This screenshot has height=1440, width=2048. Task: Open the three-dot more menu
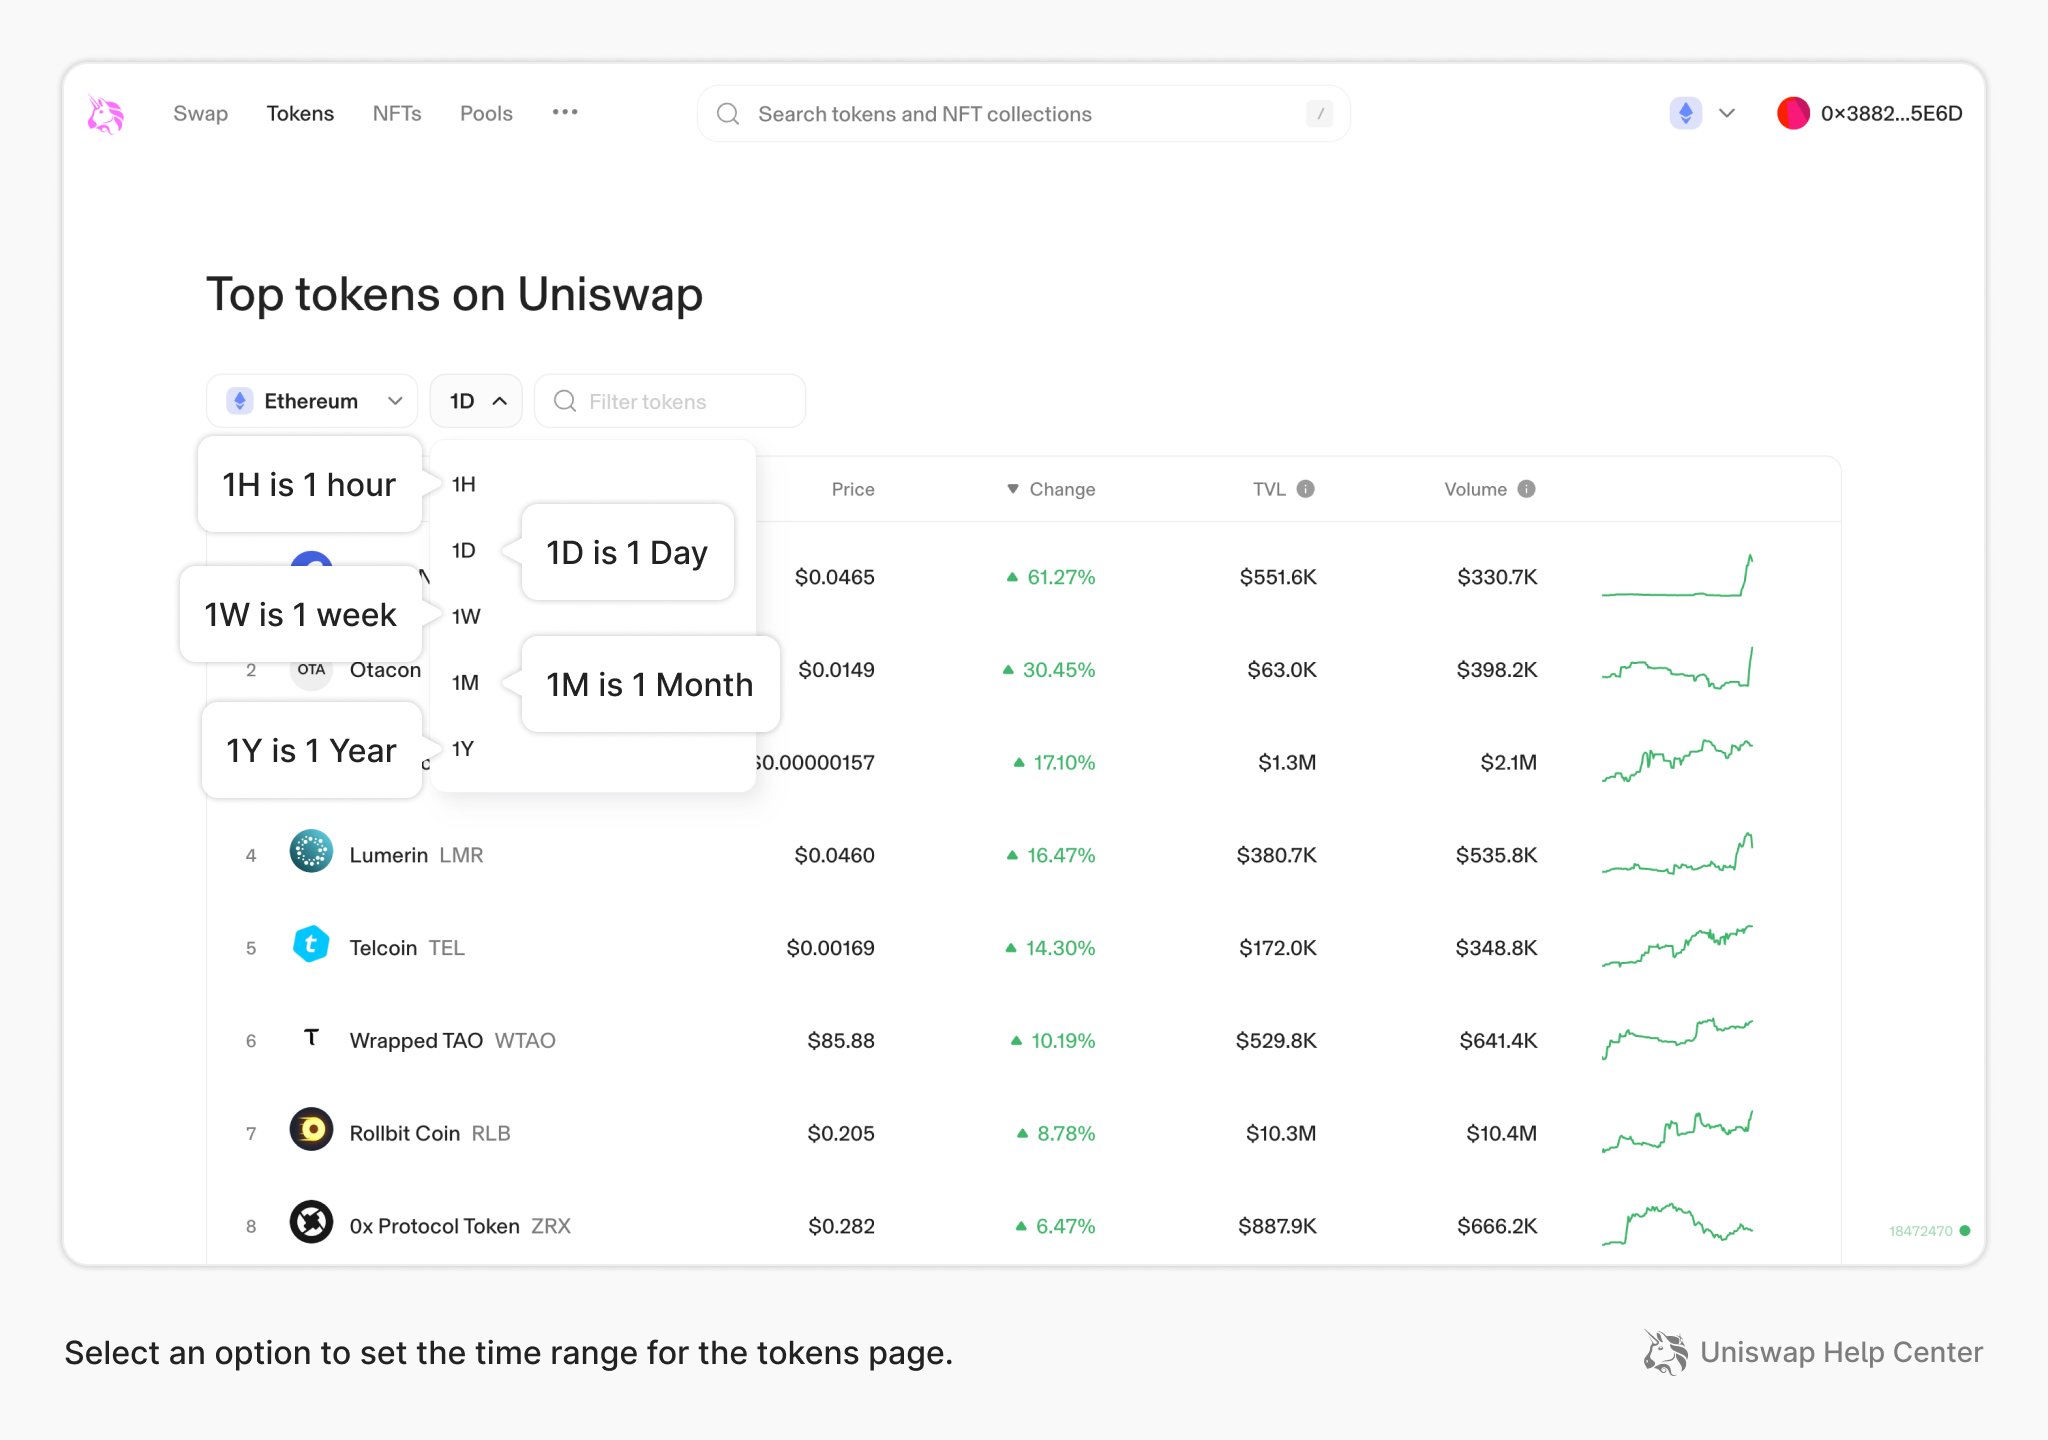[x=565, y=112]
